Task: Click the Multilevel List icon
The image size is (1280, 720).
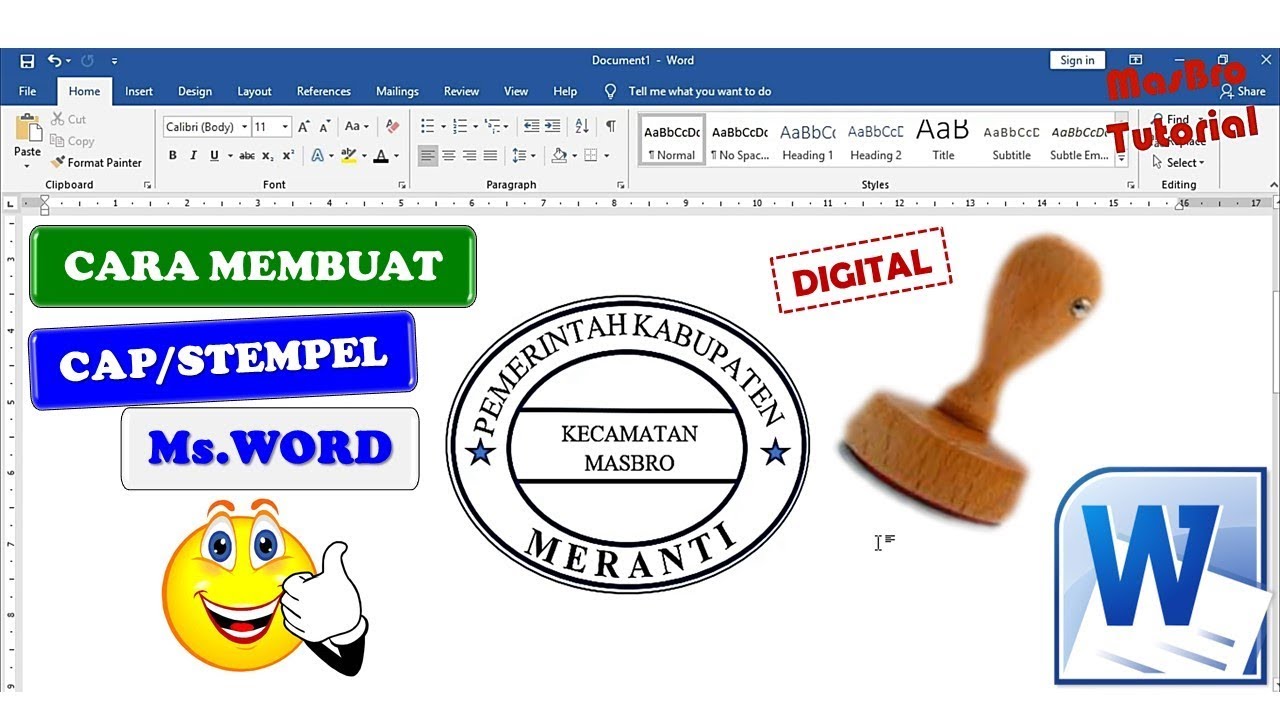Action: 492,126
